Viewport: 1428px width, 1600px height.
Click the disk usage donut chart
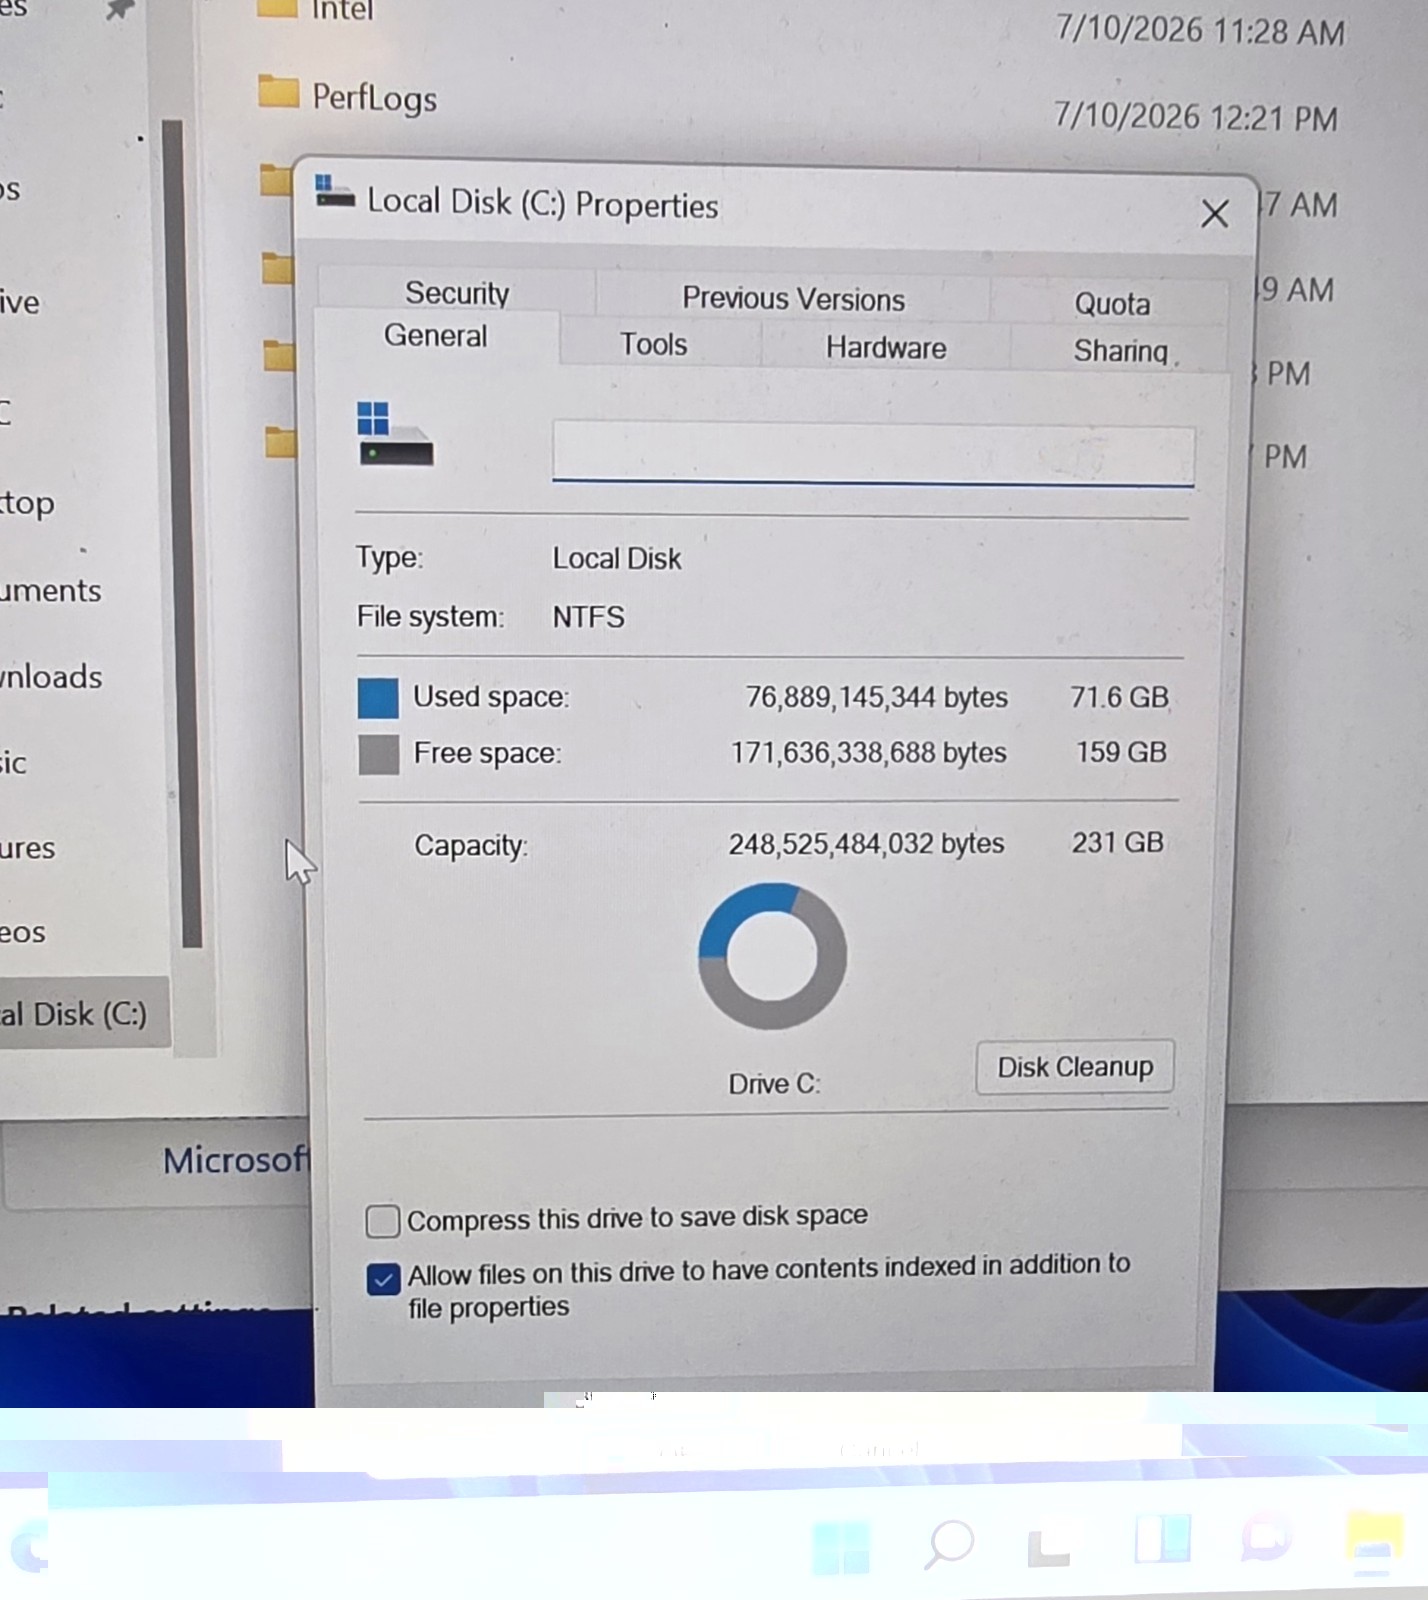tap(772, 955)
